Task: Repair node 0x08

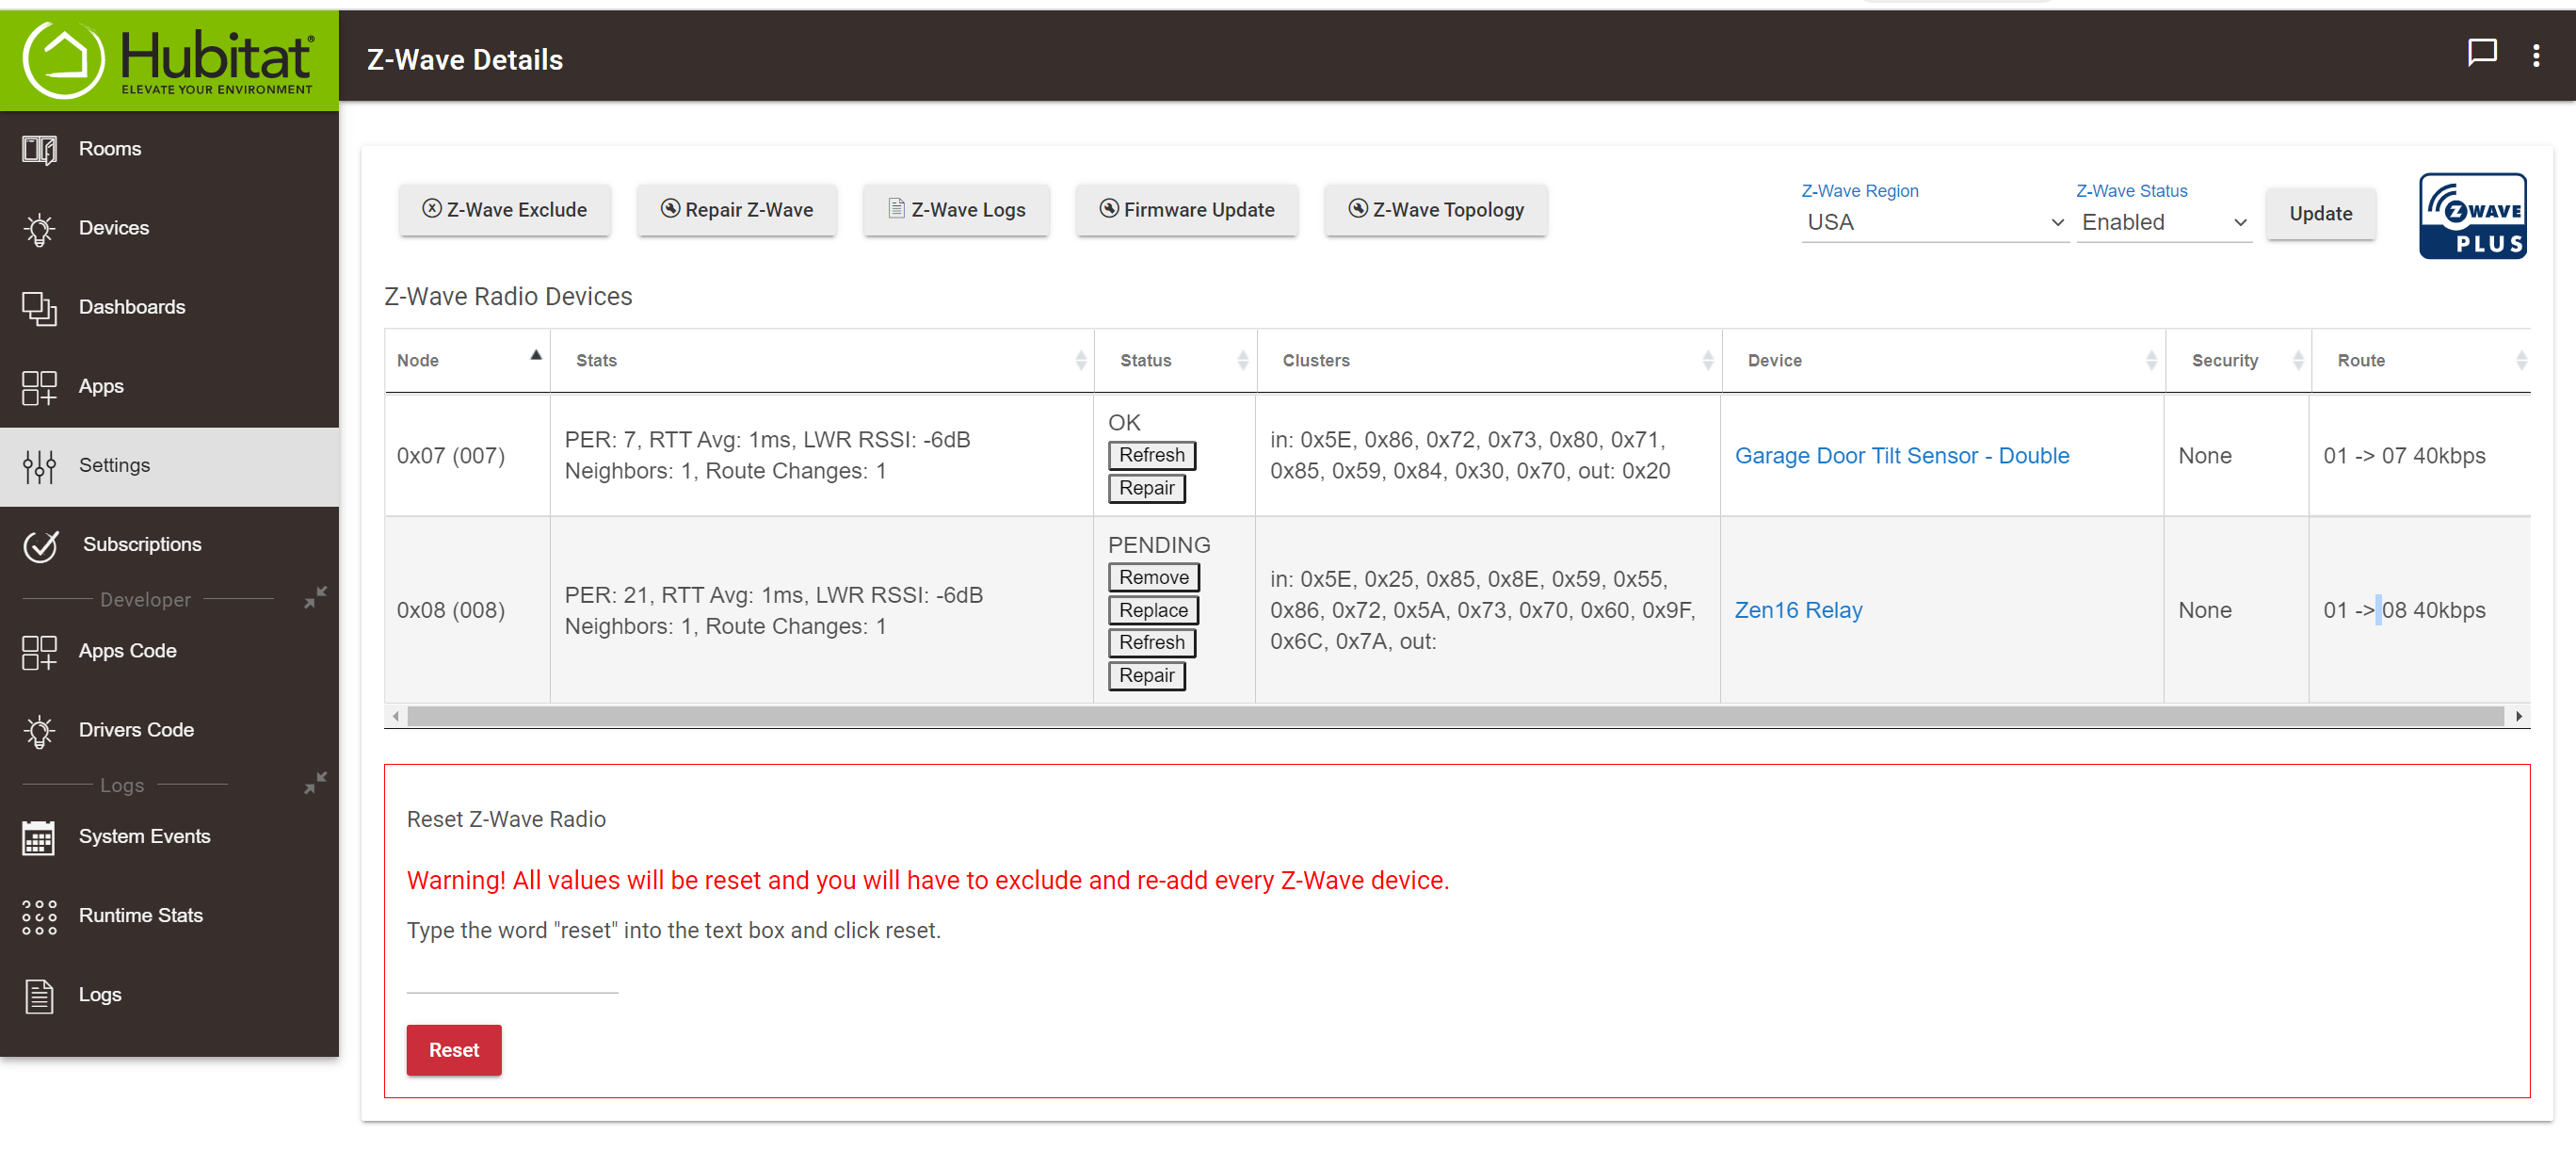Action: (1146, 675)
